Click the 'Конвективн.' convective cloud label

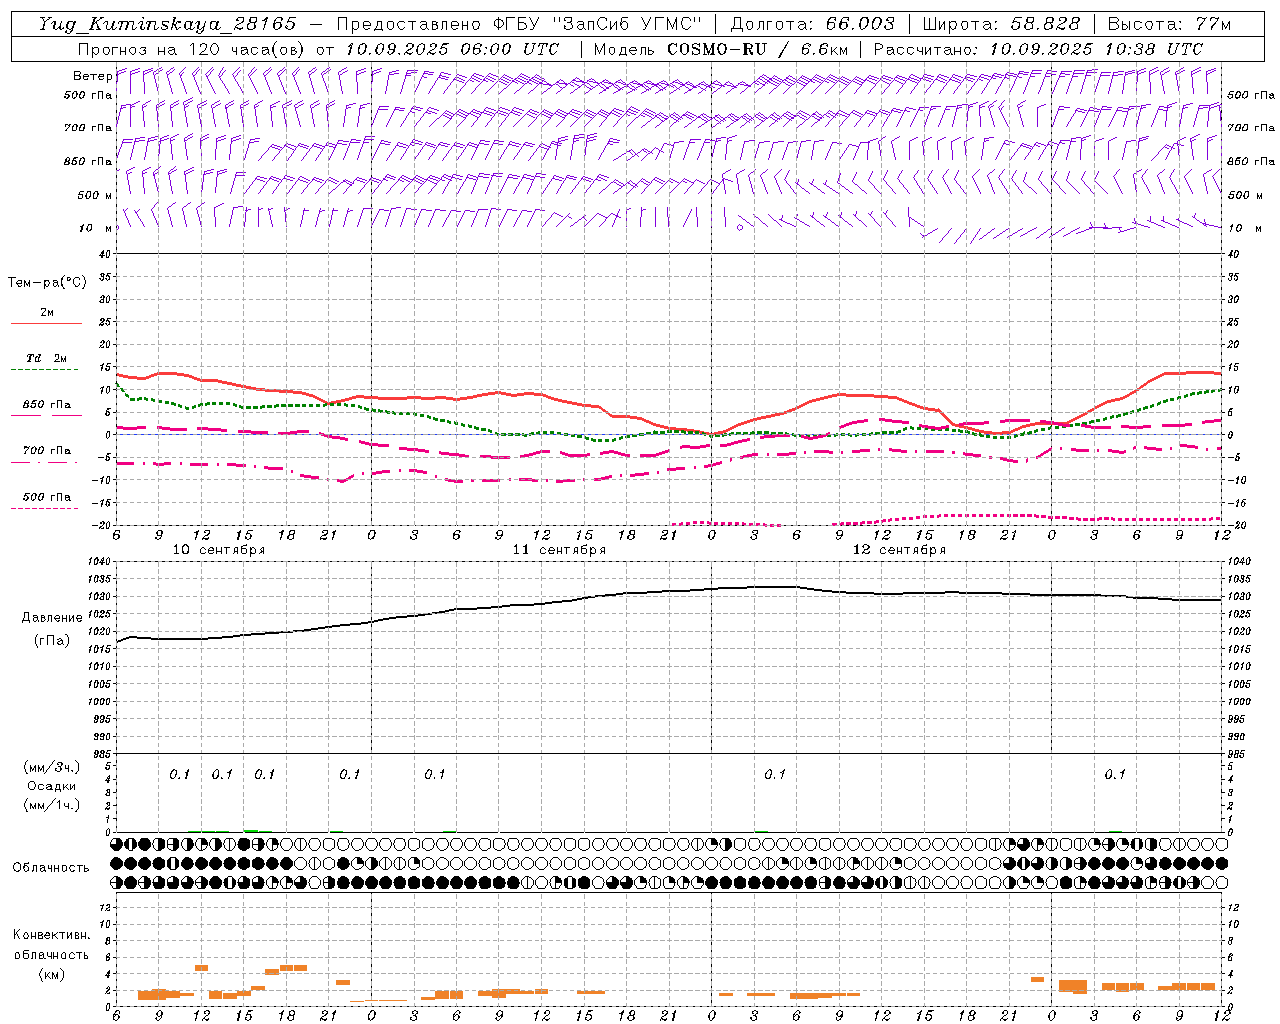point(51,935)
